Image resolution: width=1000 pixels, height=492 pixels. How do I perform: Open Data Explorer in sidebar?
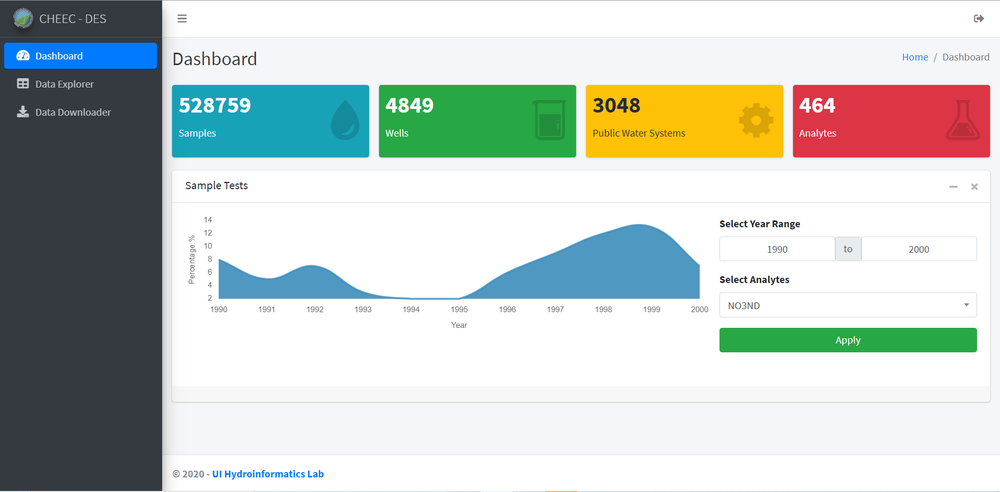pyautogui.click(x=64, y=84)
